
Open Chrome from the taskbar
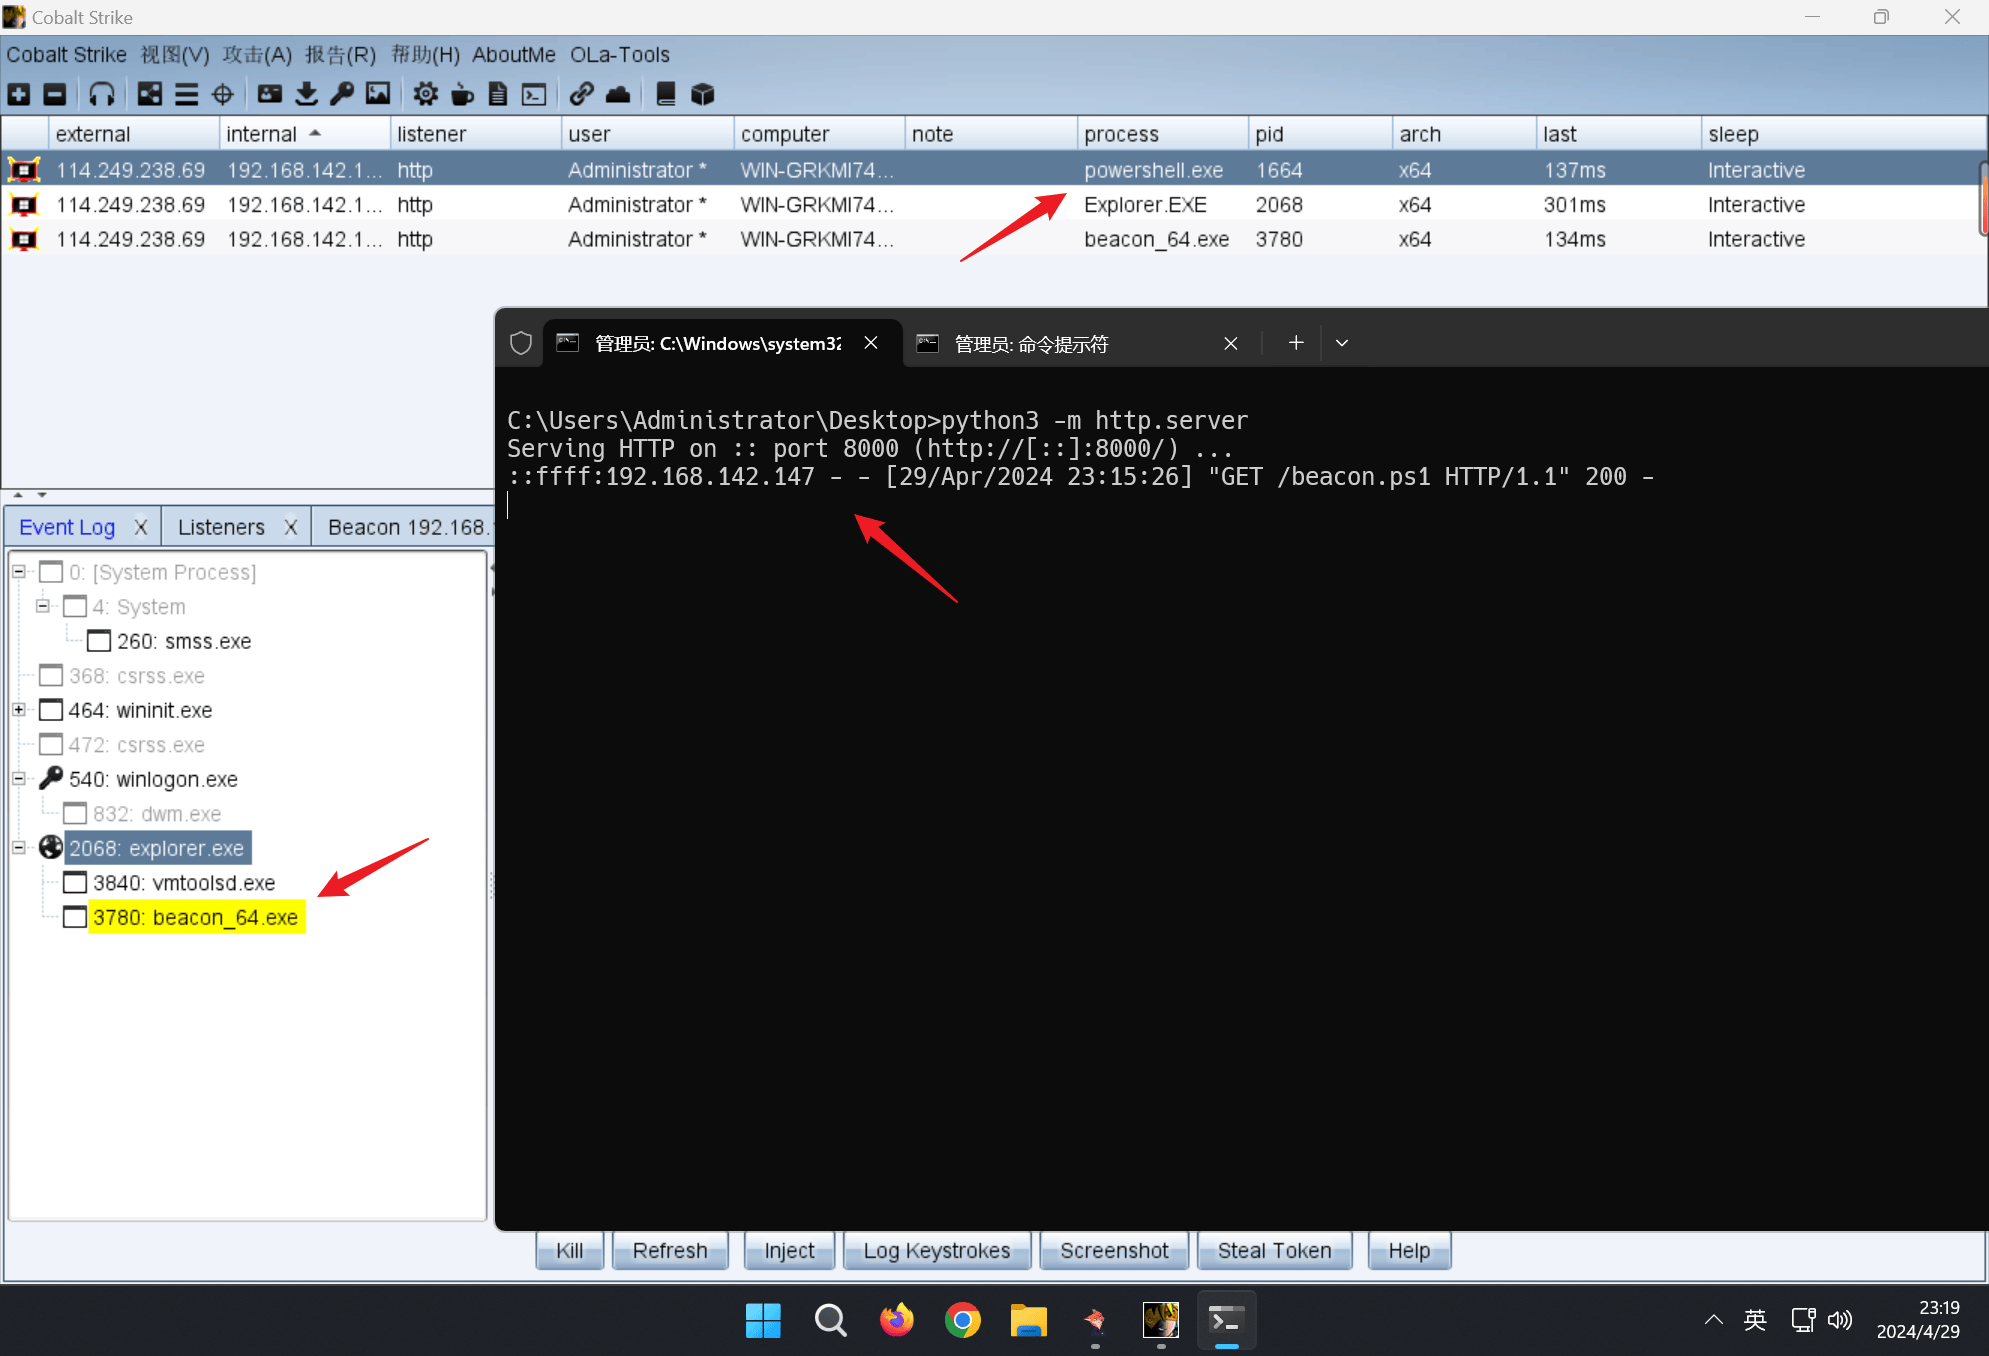click(x=962, y=1321)
